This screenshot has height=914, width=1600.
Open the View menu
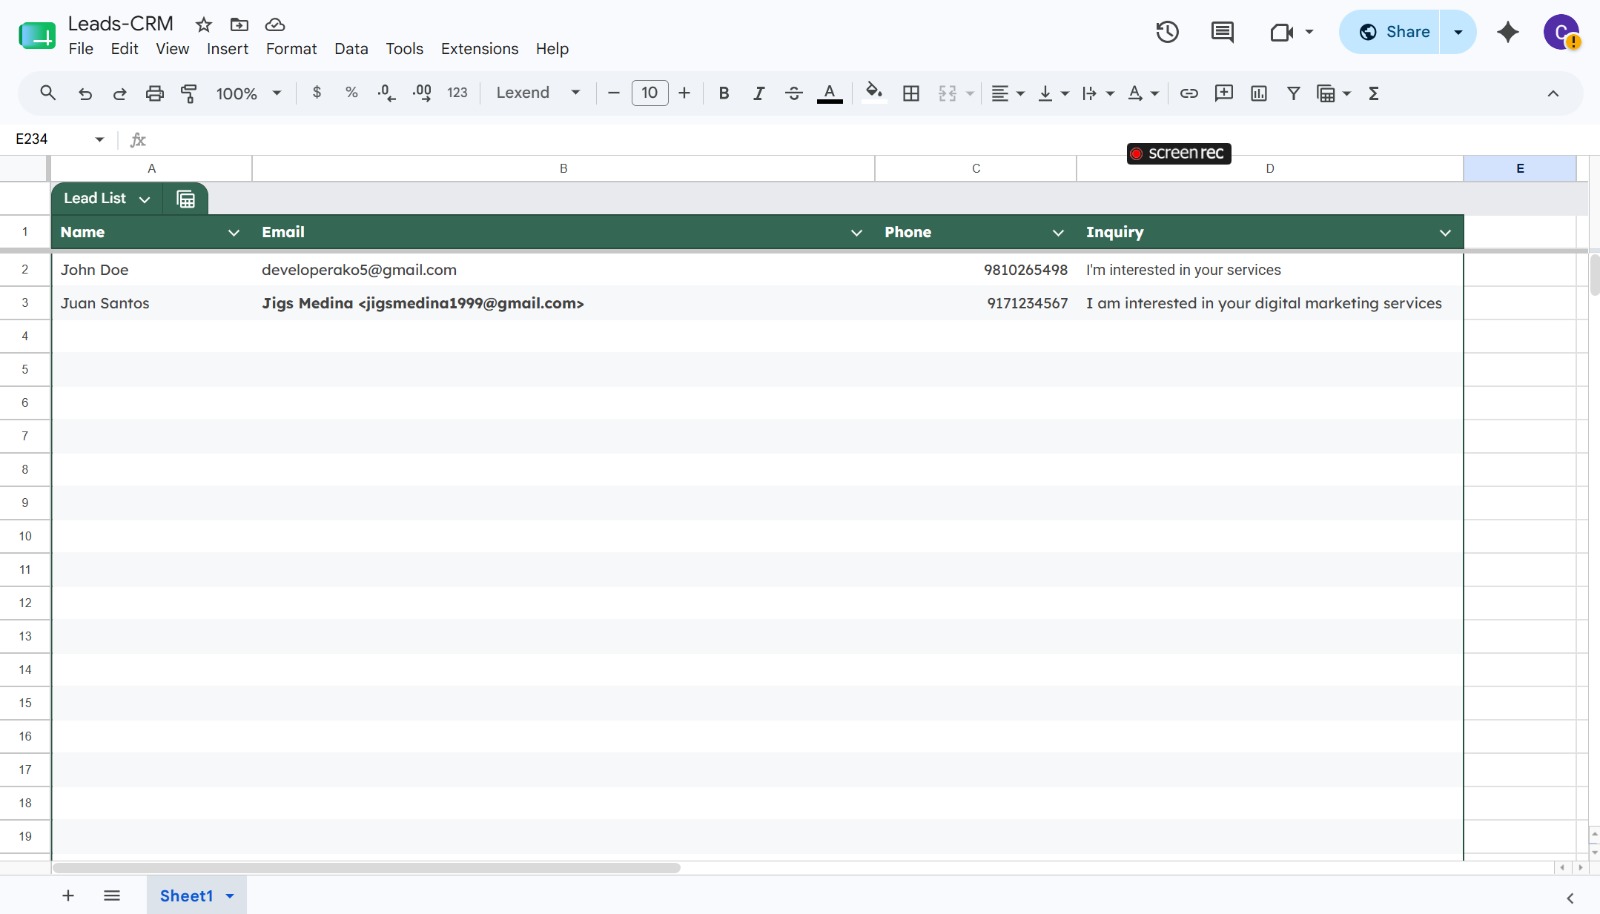click(x=172, y=49)
